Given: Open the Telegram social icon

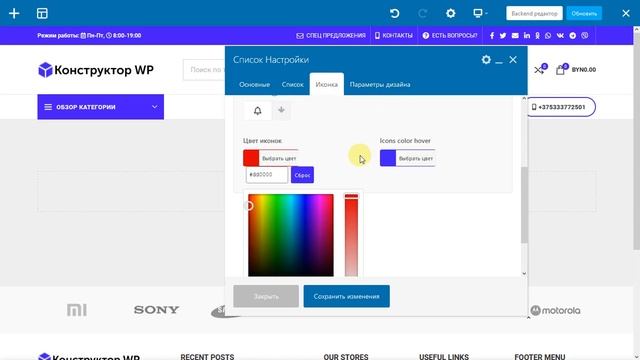Looking at the screenshot, I should coord(573,36).
